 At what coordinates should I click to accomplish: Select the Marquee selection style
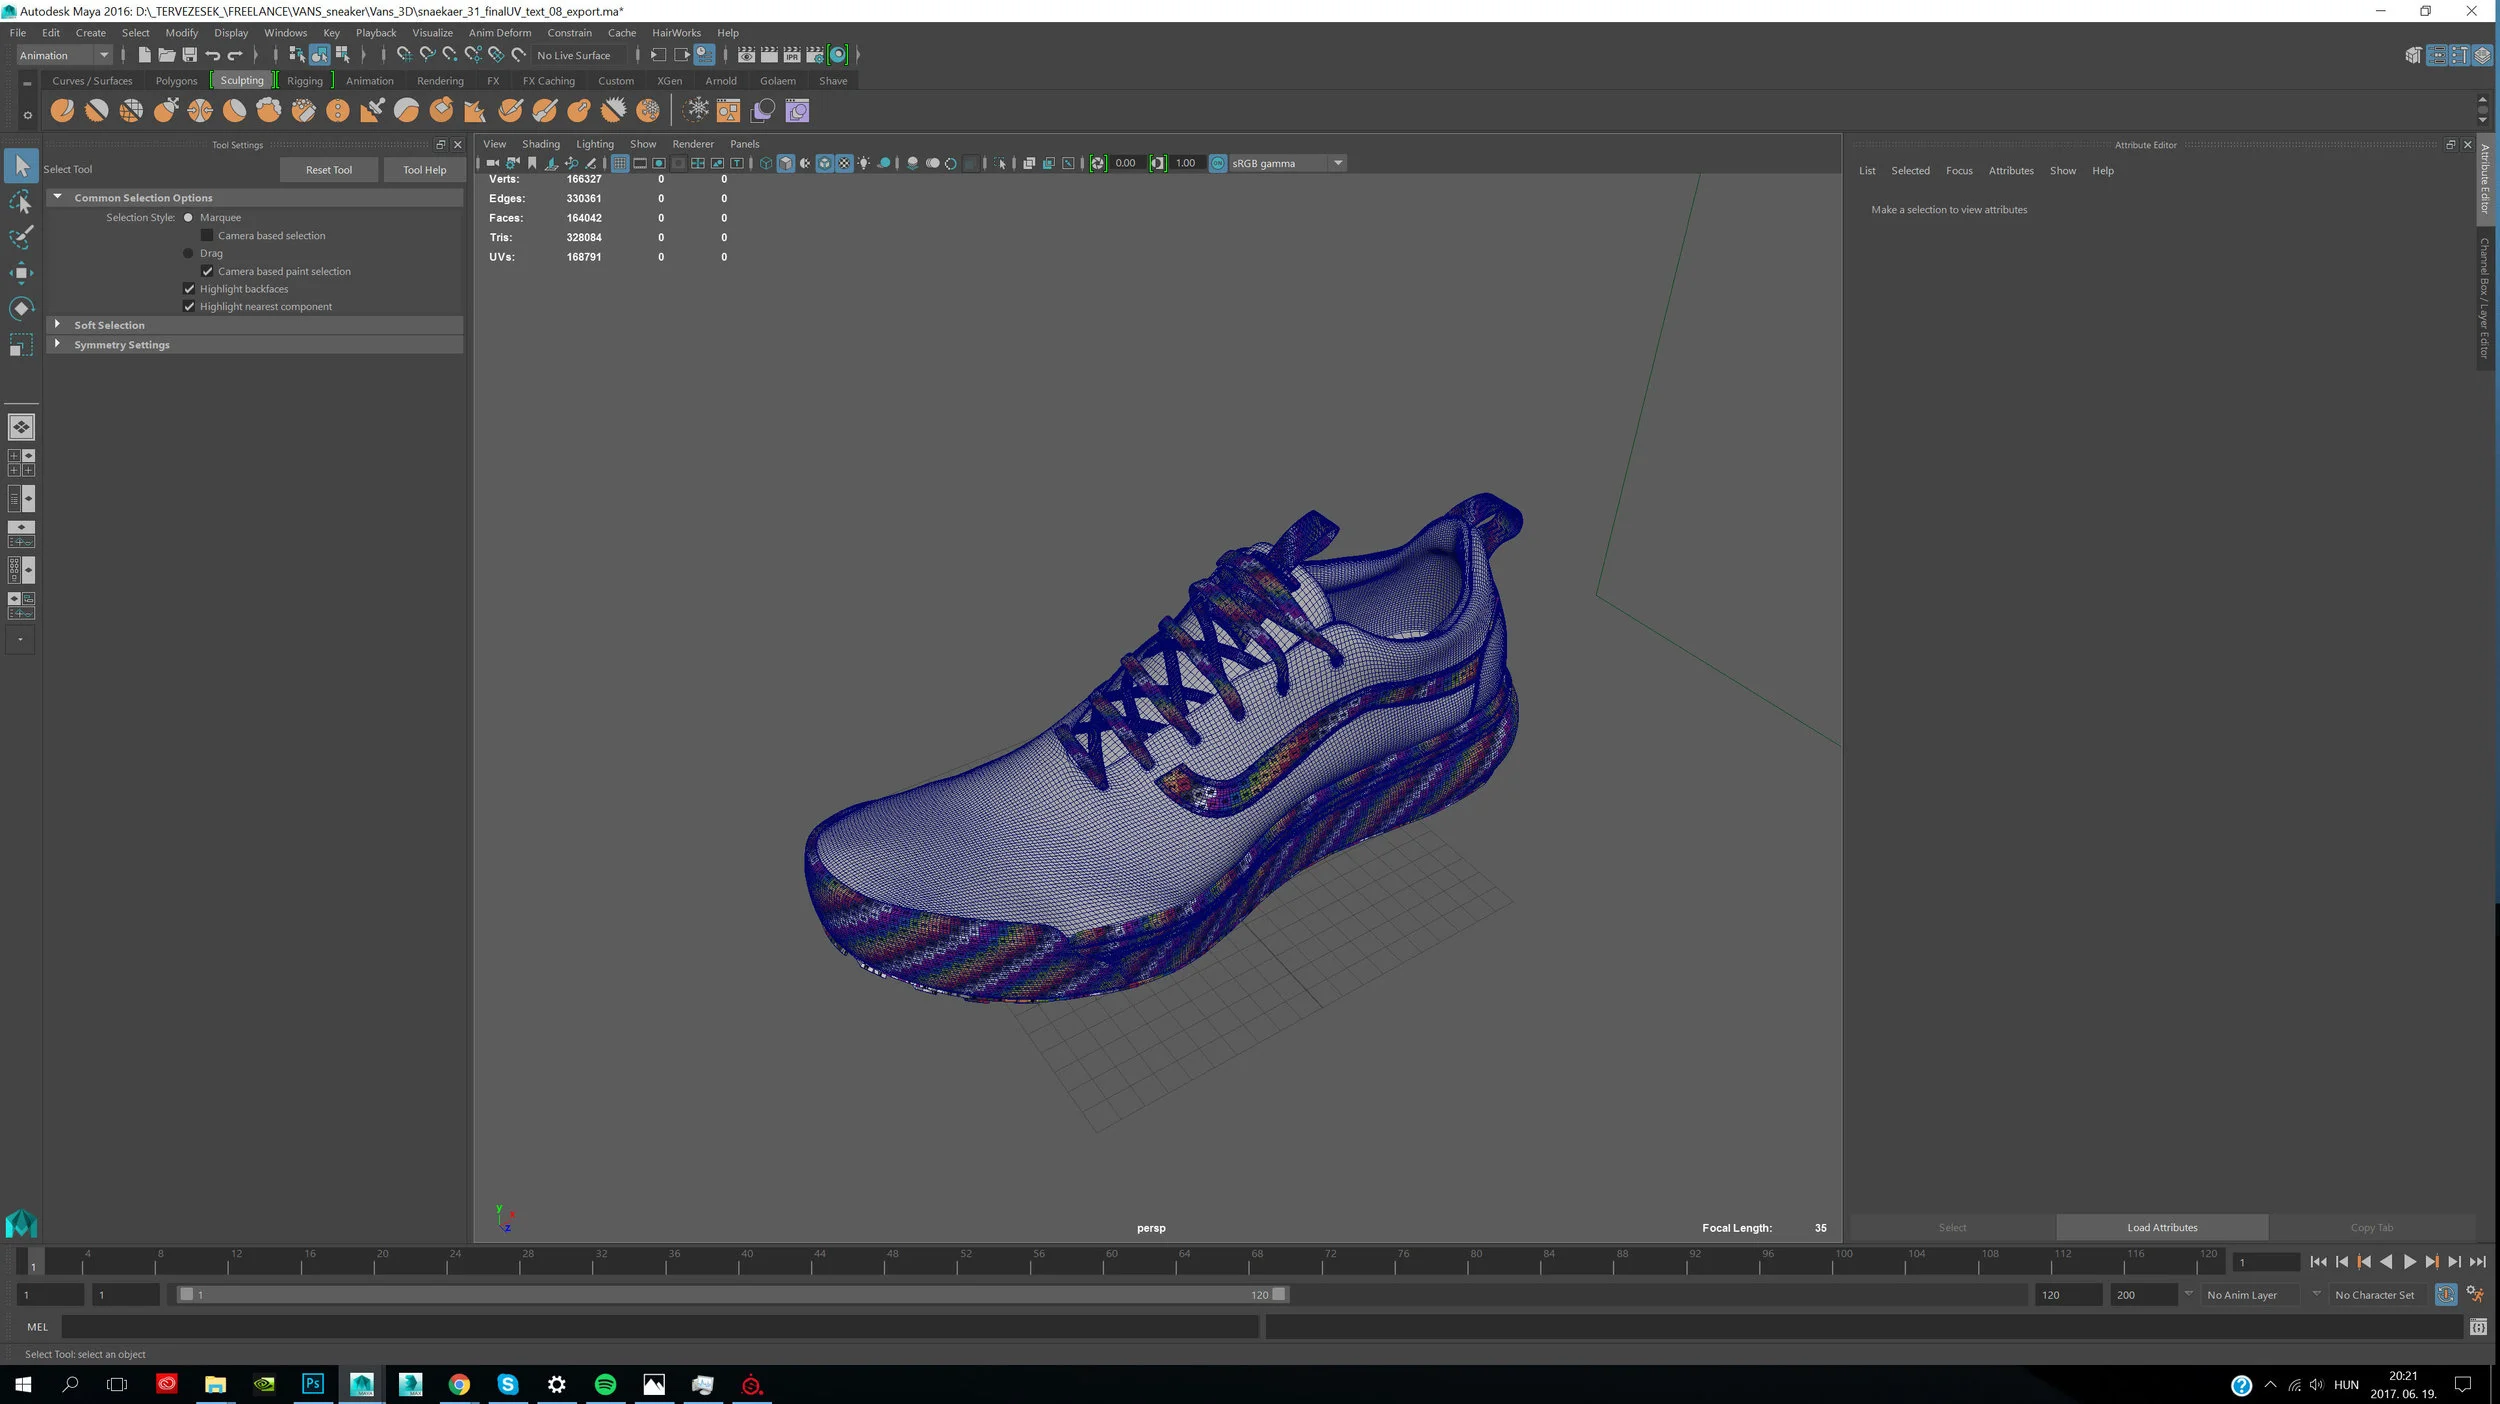[x=188, y=218]
